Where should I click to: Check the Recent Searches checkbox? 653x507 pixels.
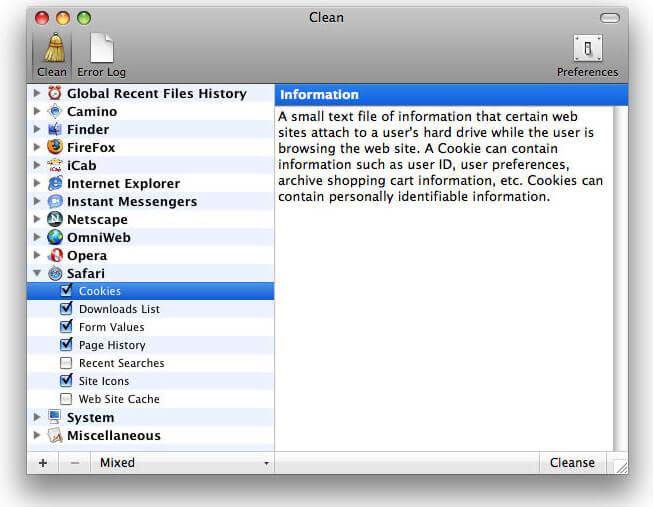click(x=66, y=363)
